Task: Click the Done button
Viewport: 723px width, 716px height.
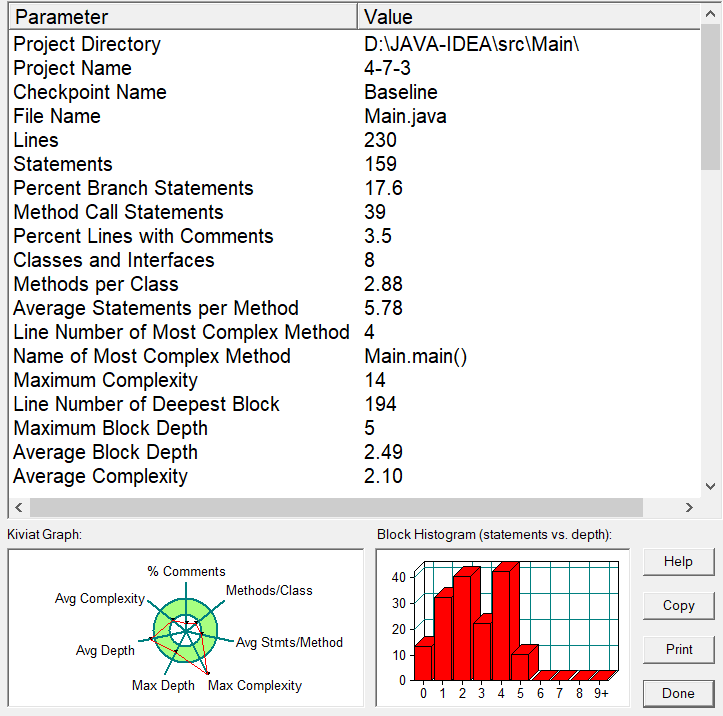Action: (x=678, y=693)
